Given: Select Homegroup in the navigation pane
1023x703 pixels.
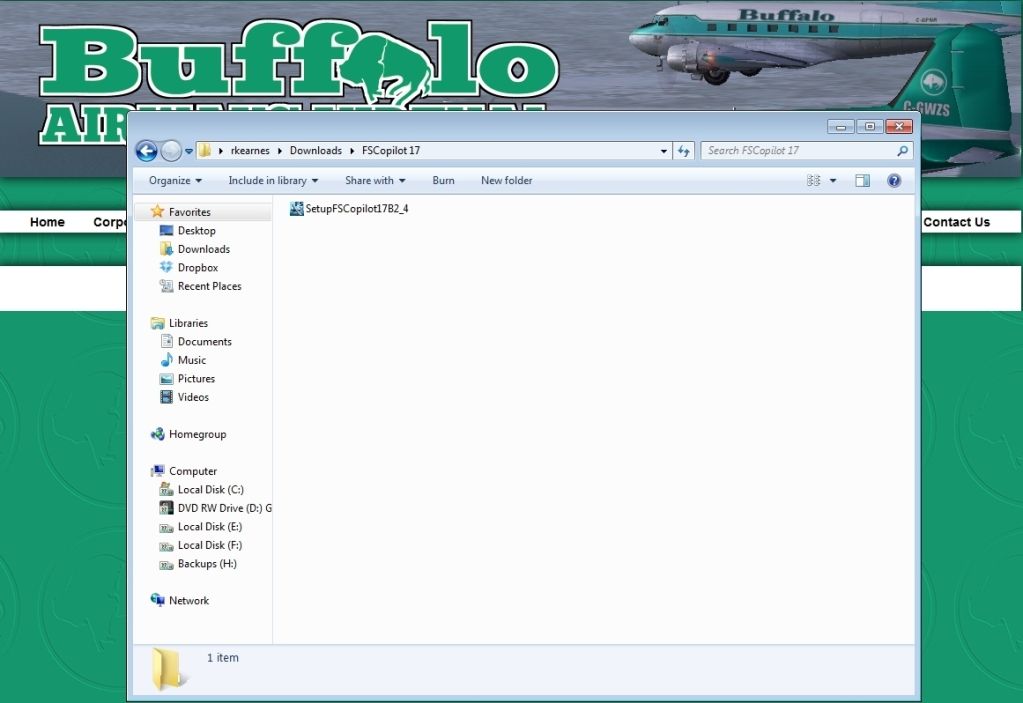Looking at the screenshot, I should (x=198, y=434).
